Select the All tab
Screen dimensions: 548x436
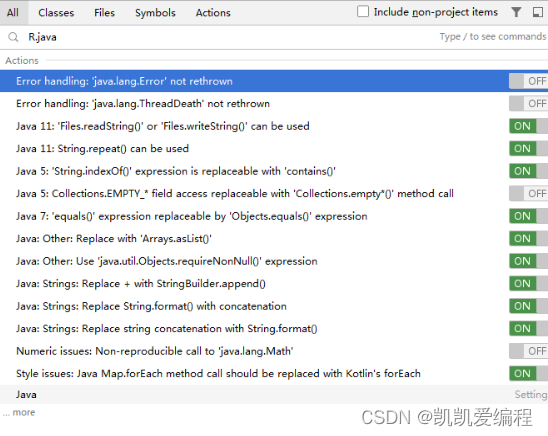(x=13, y=13)
